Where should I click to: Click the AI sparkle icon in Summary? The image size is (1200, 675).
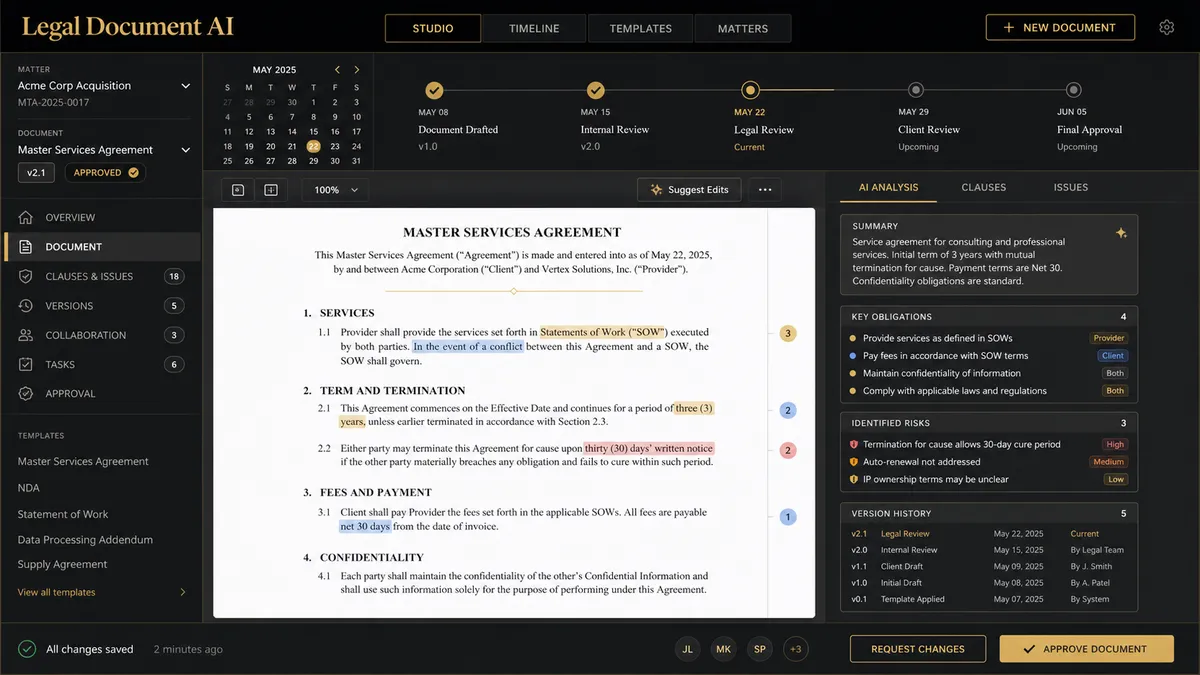[1121, 233]
